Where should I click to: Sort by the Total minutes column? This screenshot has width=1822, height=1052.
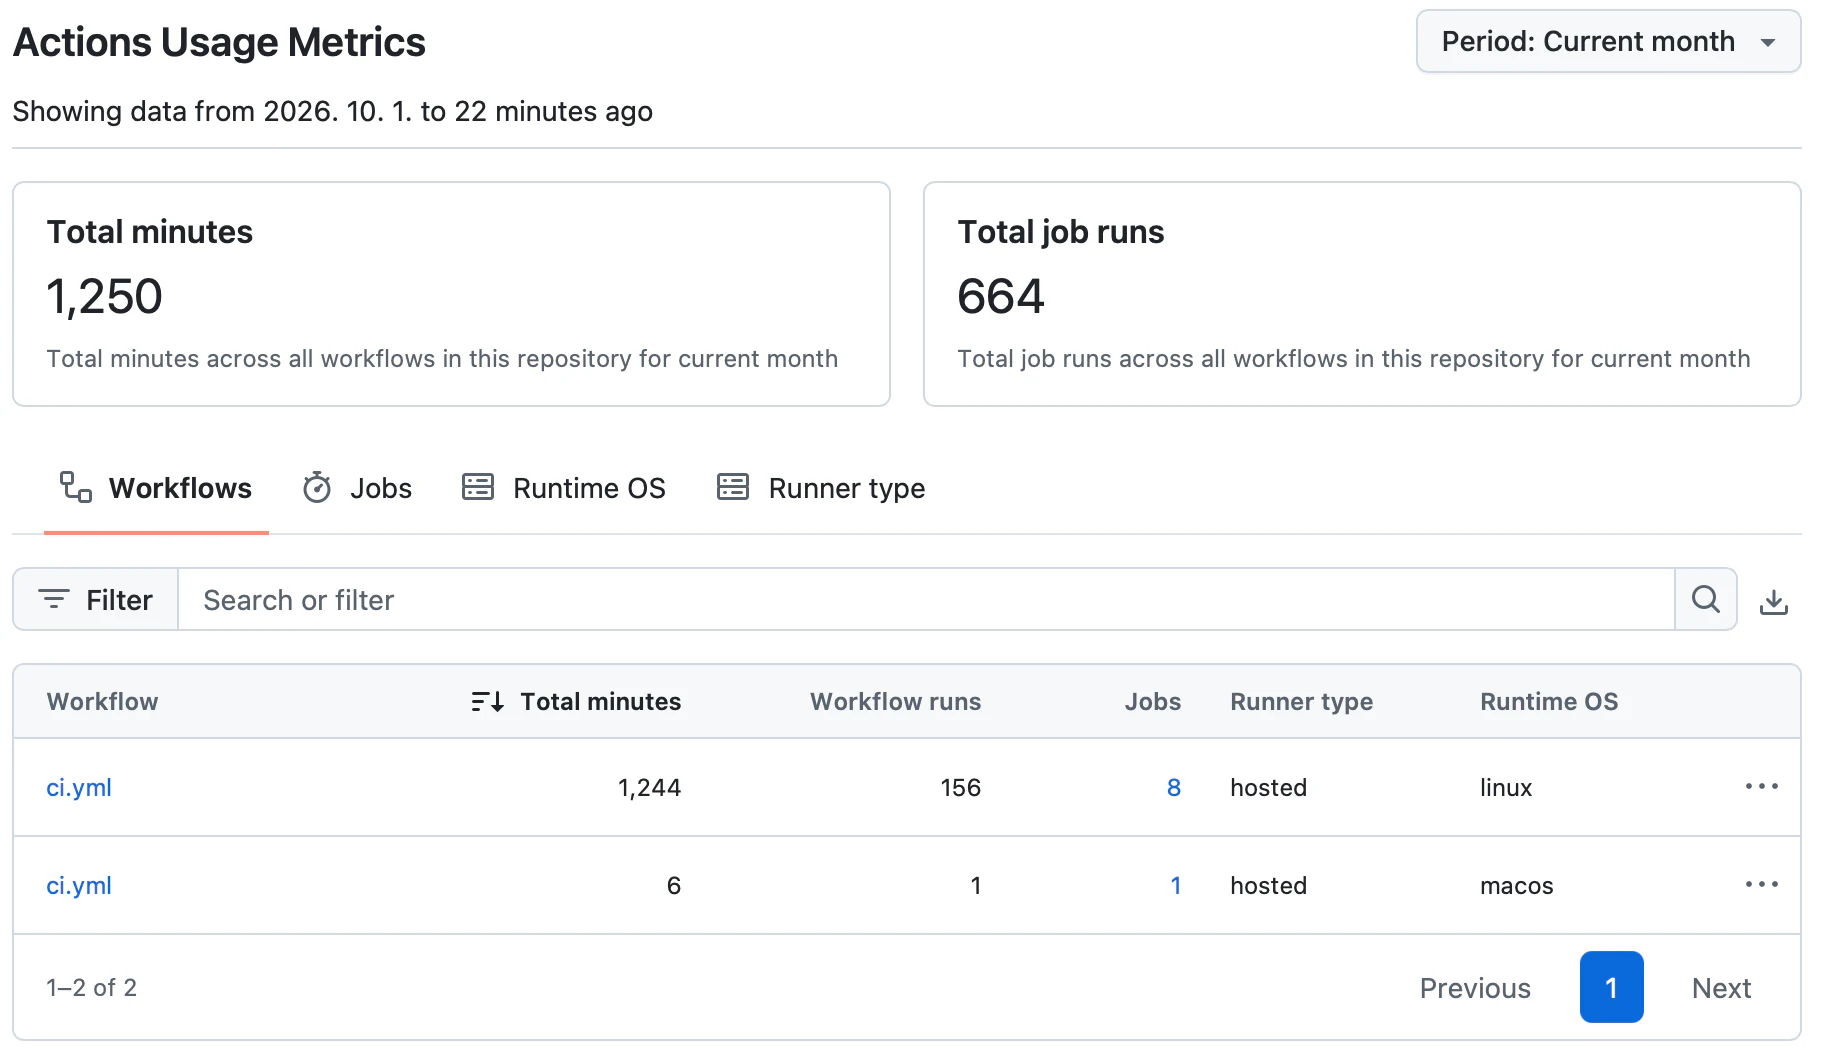(600, 702)
